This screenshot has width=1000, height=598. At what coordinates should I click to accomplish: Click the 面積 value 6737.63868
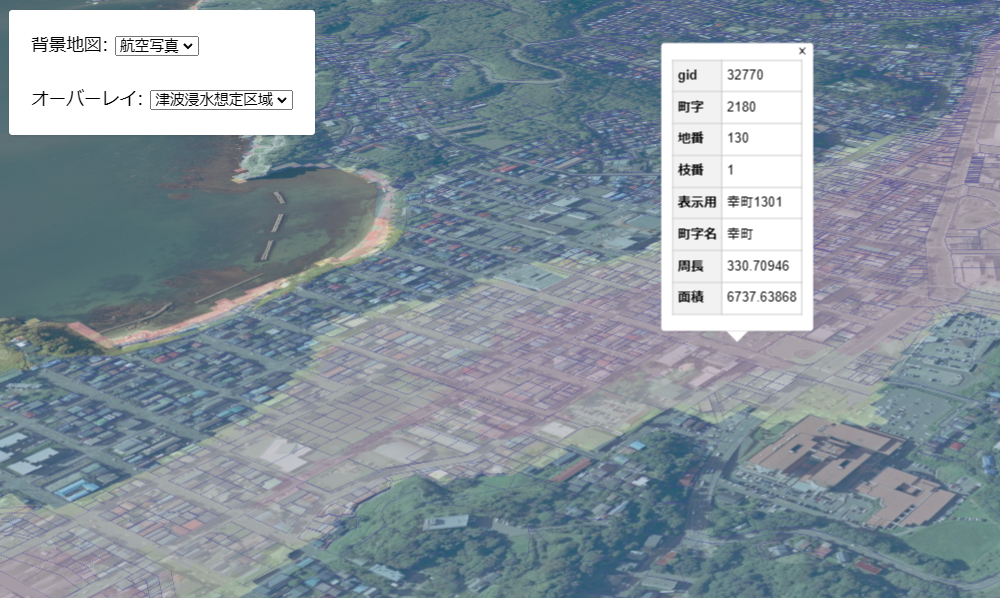click(758, 297)
